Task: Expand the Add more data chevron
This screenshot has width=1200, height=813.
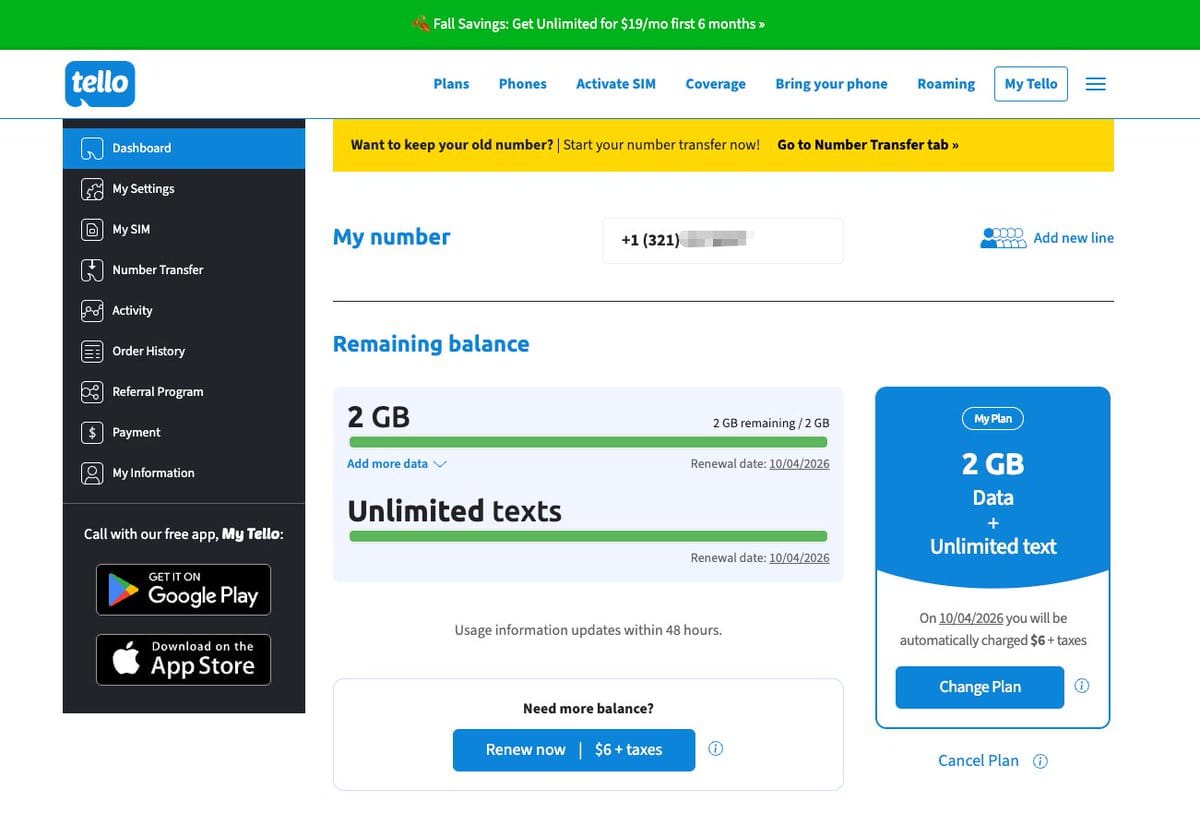Action: (x=440, y=464)
